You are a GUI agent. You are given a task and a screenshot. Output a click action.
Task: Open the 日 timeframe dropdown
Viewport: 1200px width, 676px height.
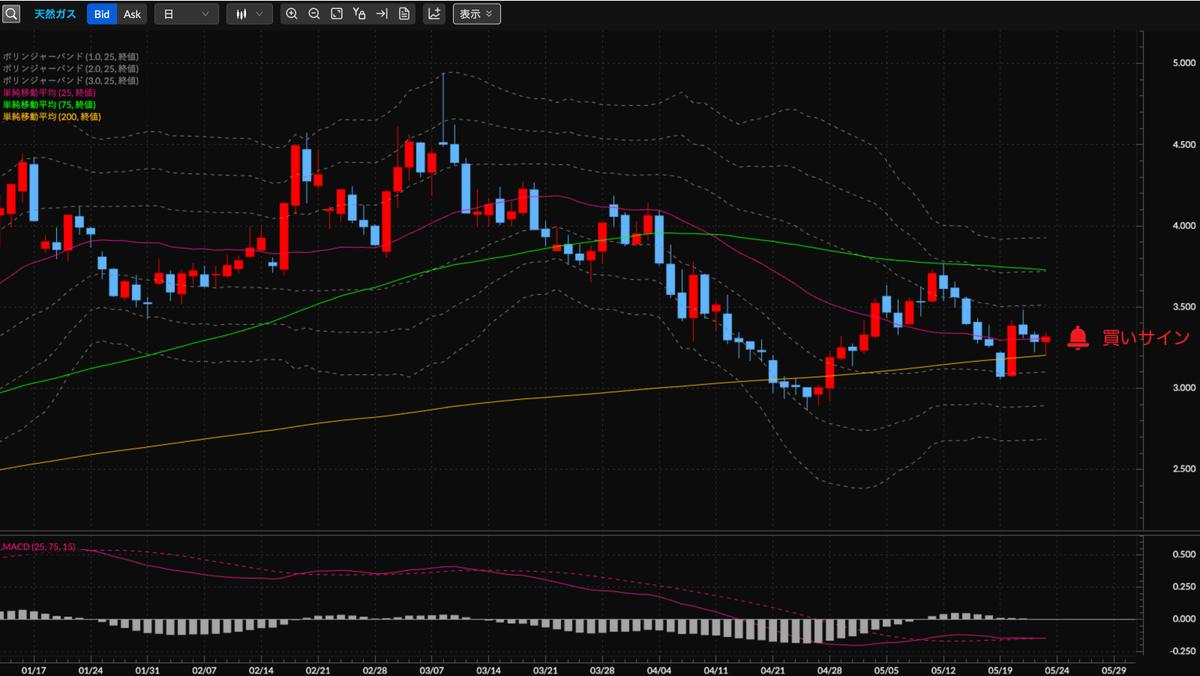click(x=187, y=14)
